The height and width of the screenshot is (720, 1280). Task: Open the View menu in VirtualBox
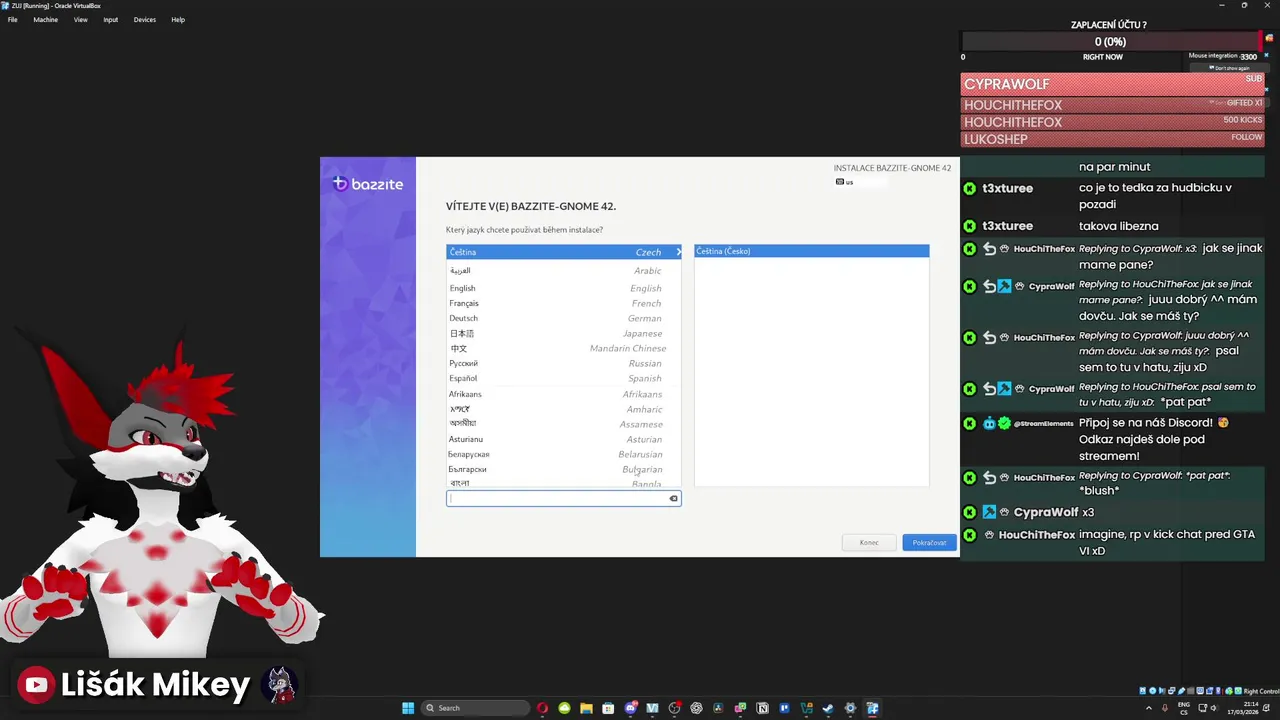(x=80, y=19)
